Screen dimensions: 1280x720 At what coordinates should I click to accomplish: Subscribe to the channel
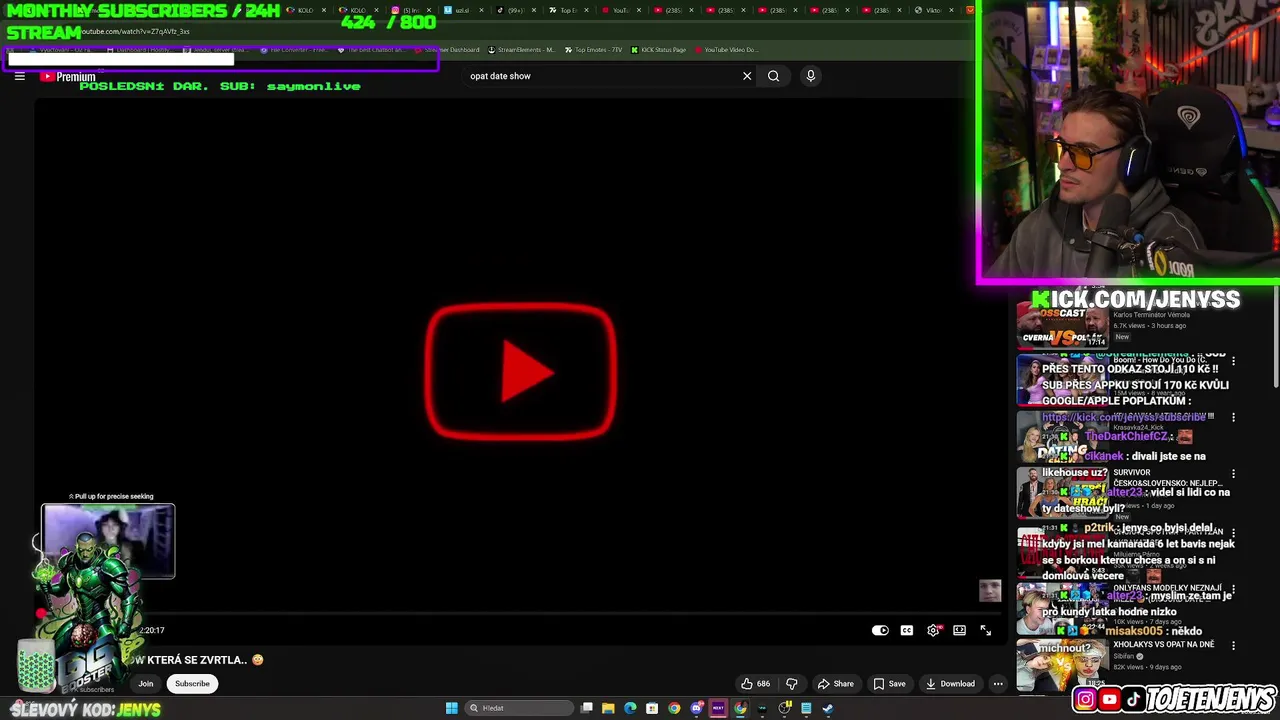(x=192, y=684)
